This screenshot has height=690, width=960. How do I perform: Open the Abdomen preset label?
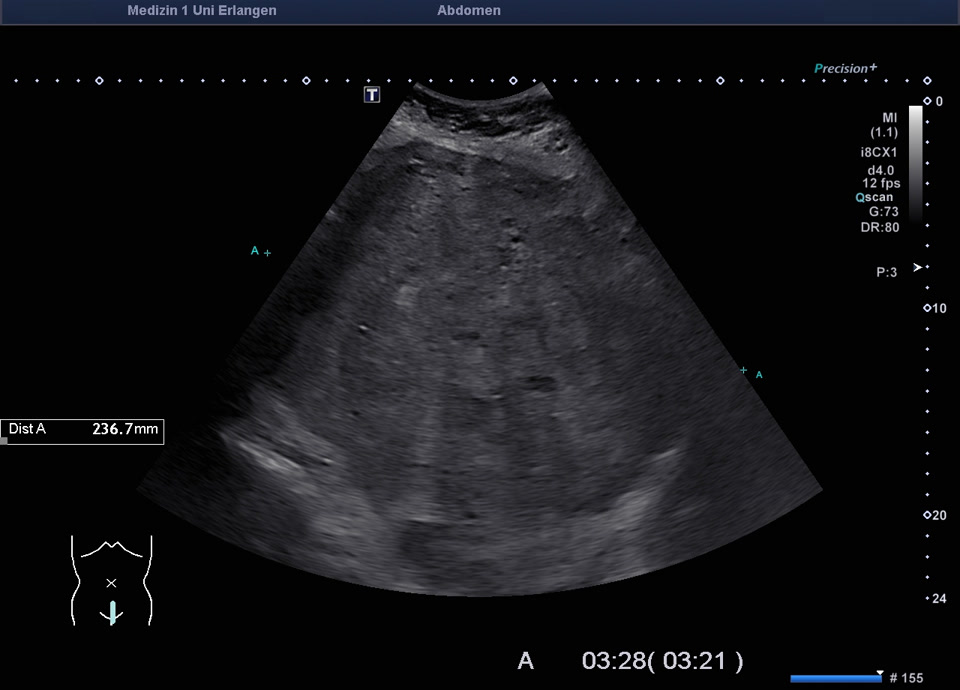(x=469, y=11)
